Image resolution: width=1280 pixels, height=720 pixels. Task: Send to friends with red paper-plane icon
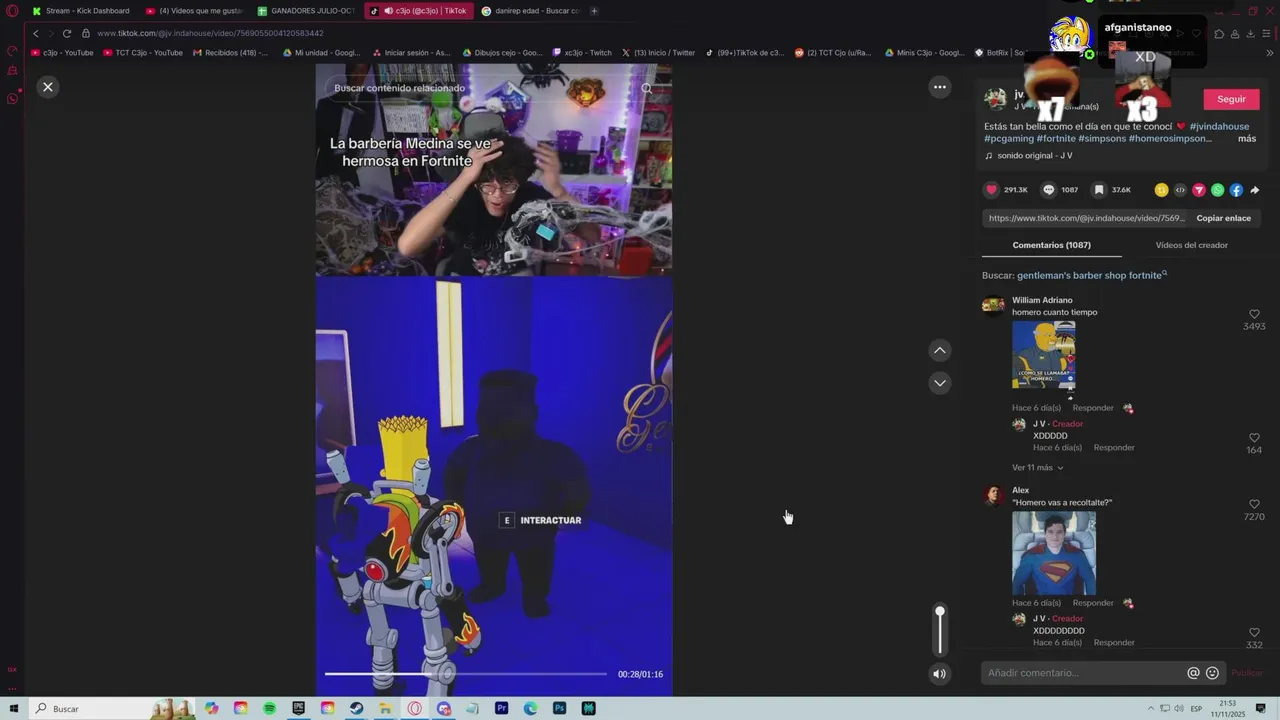tap(1199, 190)
